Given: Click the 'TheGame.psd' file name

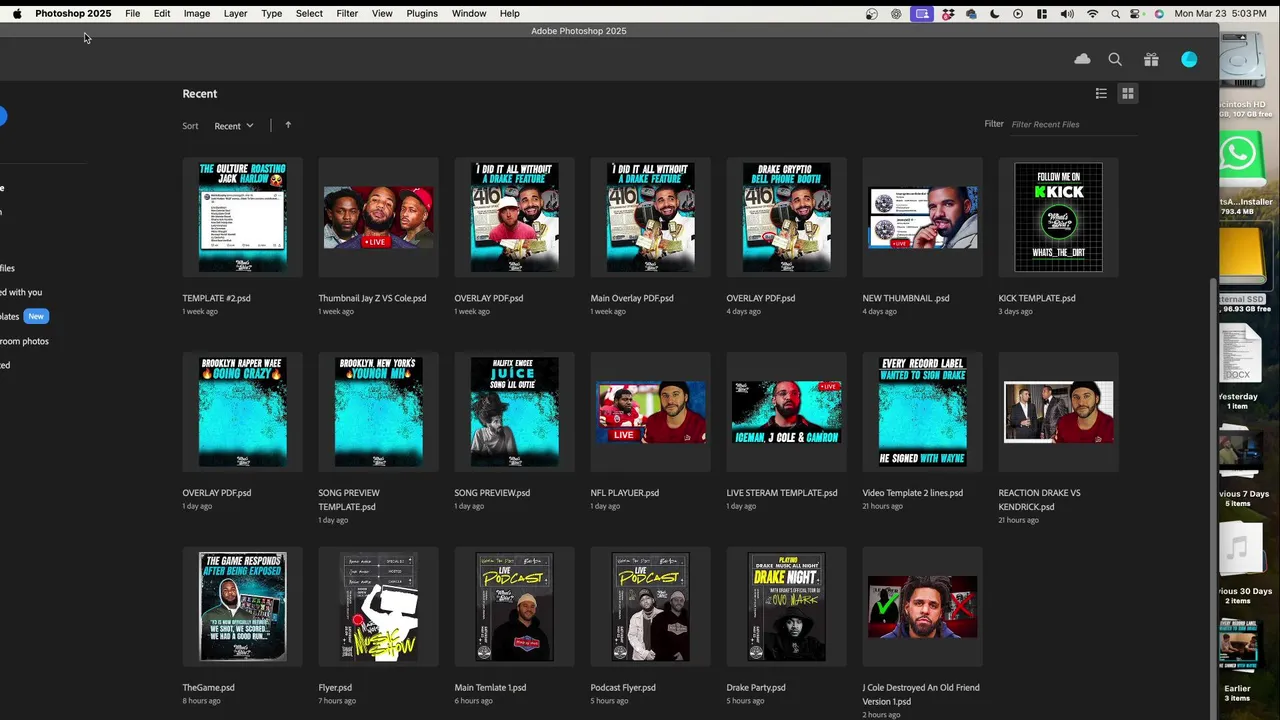Looking at the screenshot, I should tap(208, 688).
